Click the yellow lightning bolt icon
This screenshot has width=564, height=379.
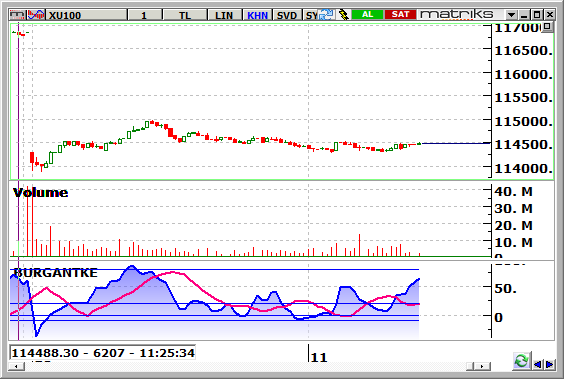coord(344,15)
